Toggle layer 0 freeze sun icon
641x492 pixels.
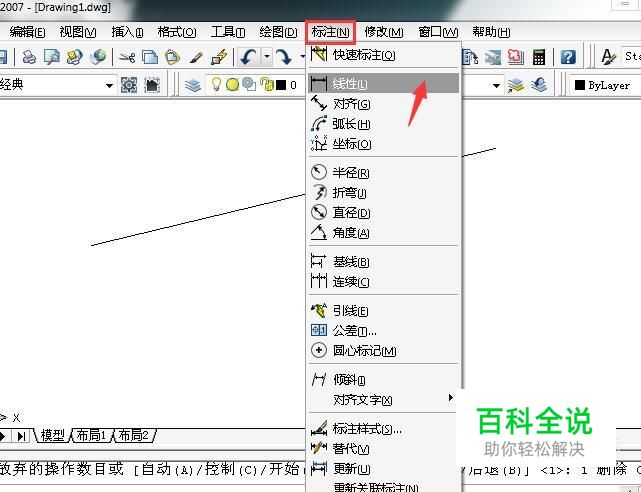point(232,85)
